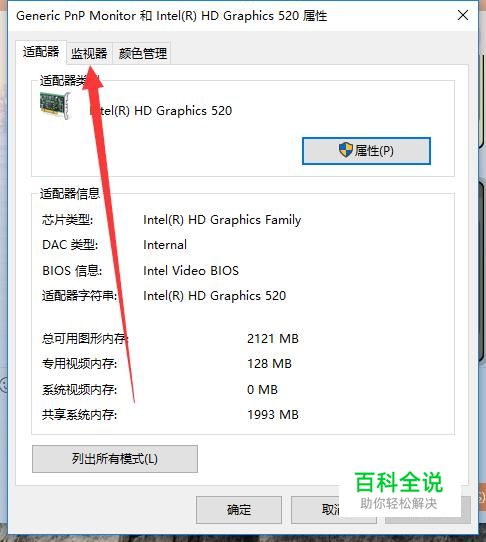This screenshot has height=542, width=486.
Task: Click the 百科全说 watermark logo
Action: coord(399,482)
